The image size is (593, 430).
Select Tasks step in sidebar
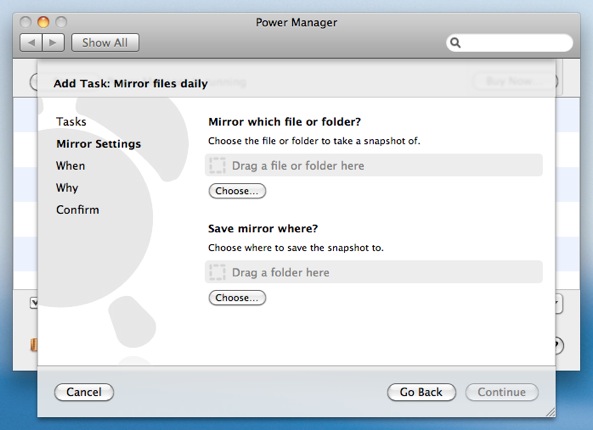(71, 121)
